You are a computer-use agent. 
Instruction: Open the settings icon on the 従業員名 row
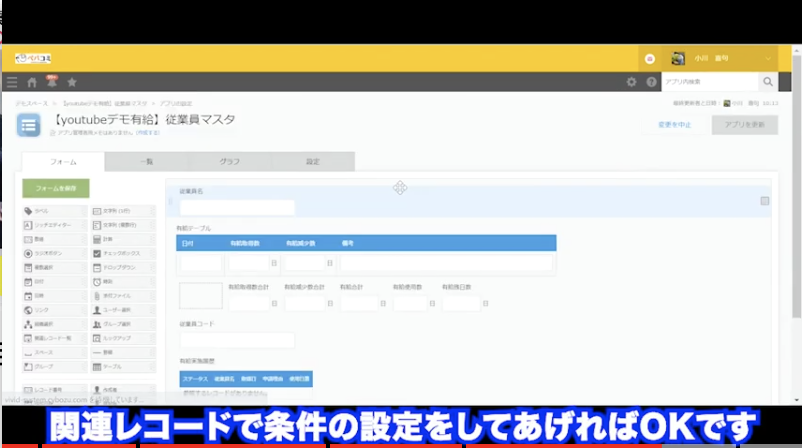coord(765,202)
